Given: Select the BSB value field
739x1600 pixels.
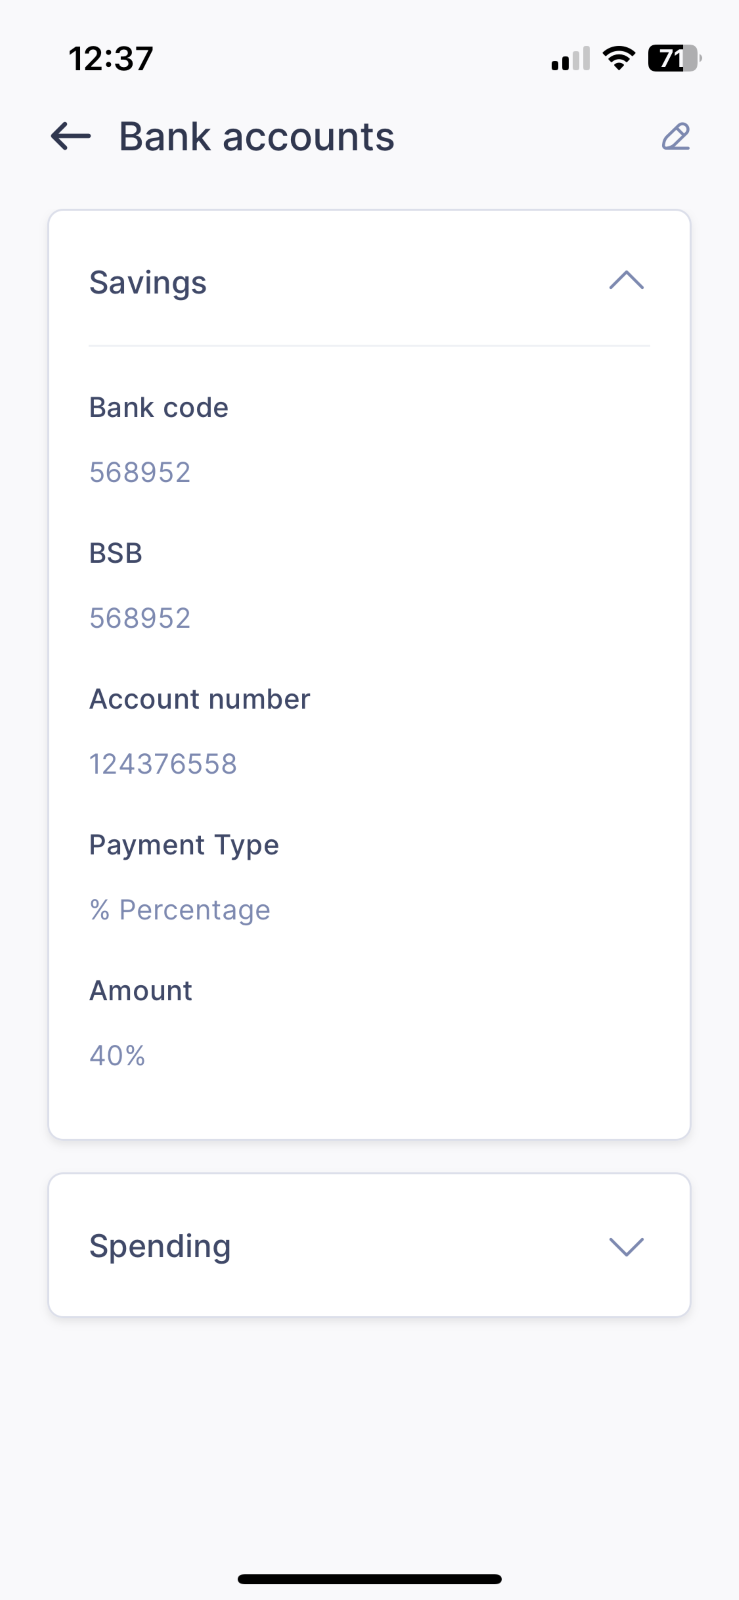Looking at the screenshot, I should pos(140,618).
